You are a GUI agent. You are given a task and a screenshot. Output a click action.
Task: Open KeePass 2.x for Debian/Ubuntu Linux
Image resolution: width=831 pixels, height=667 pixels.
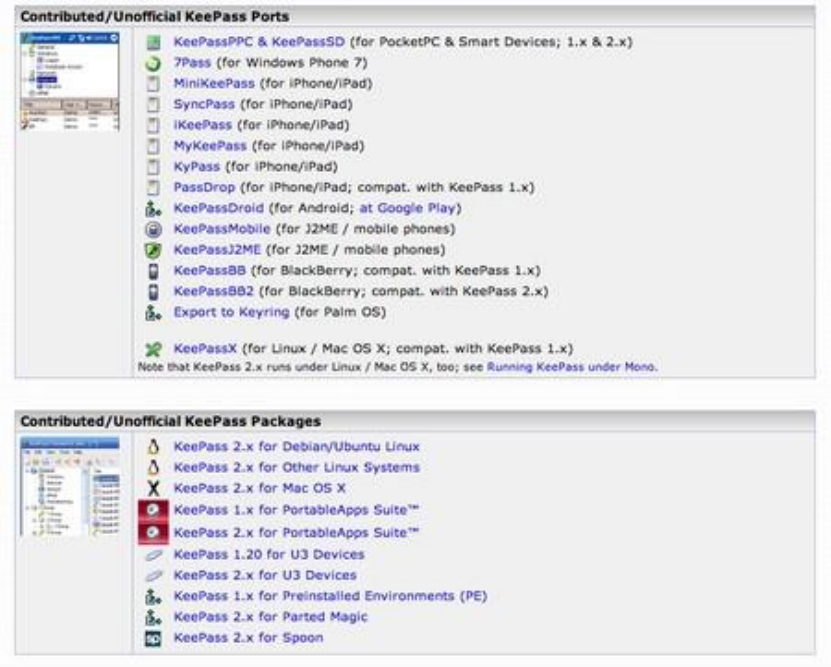coord(297,446)
